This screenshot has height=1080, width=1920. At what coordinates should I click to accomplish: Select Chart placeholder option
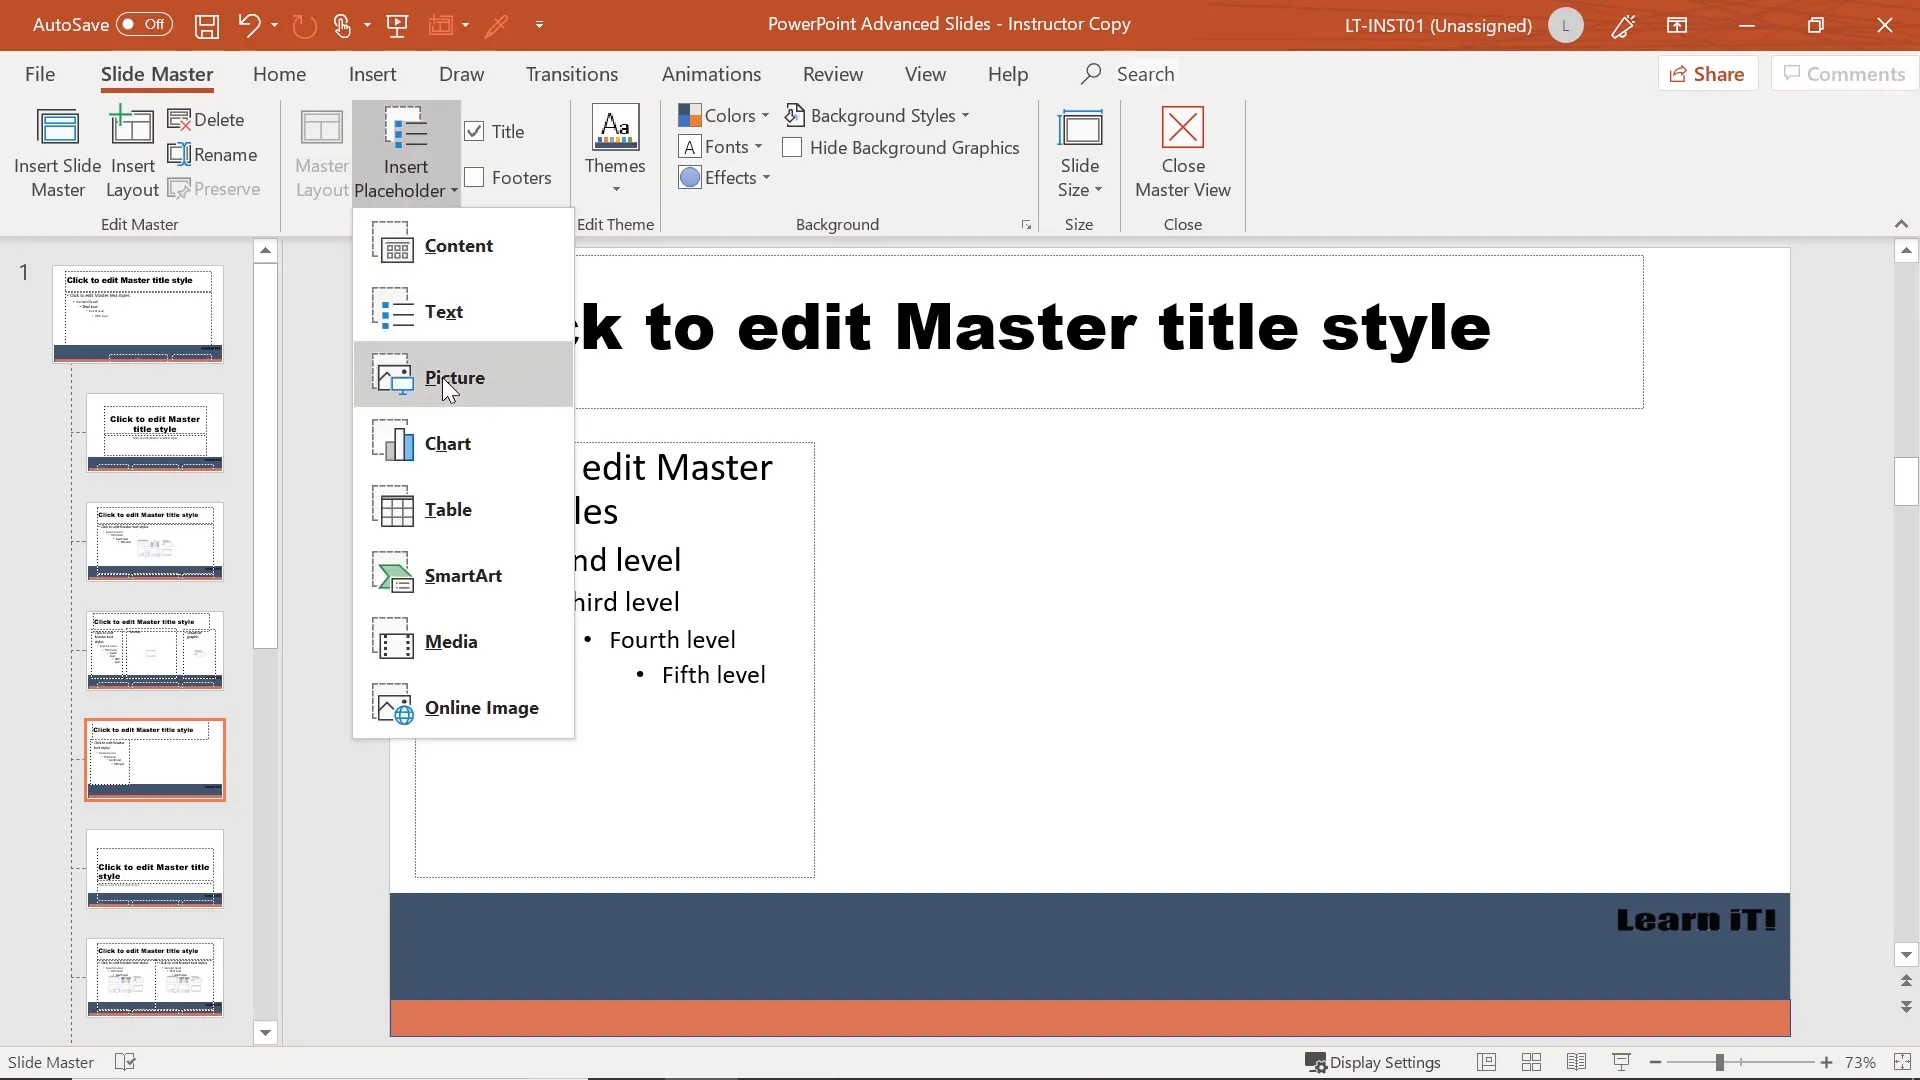coord(463,443)
